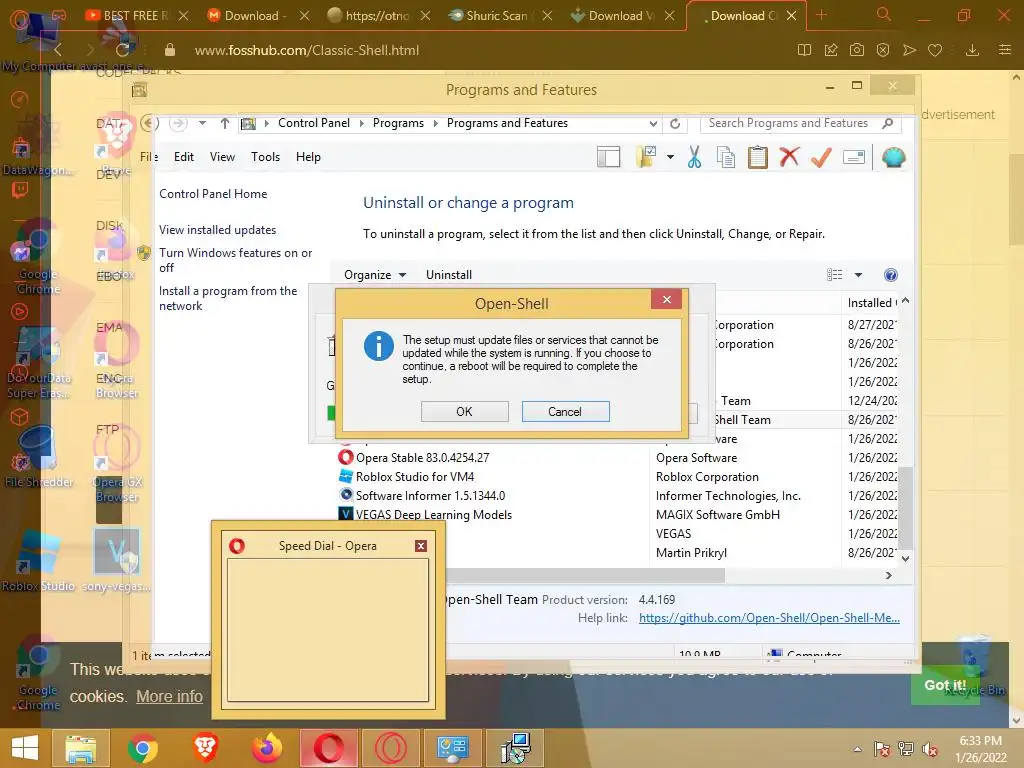Open the View menu
The height and width of the screenshot is (768, 1024).
222,157
